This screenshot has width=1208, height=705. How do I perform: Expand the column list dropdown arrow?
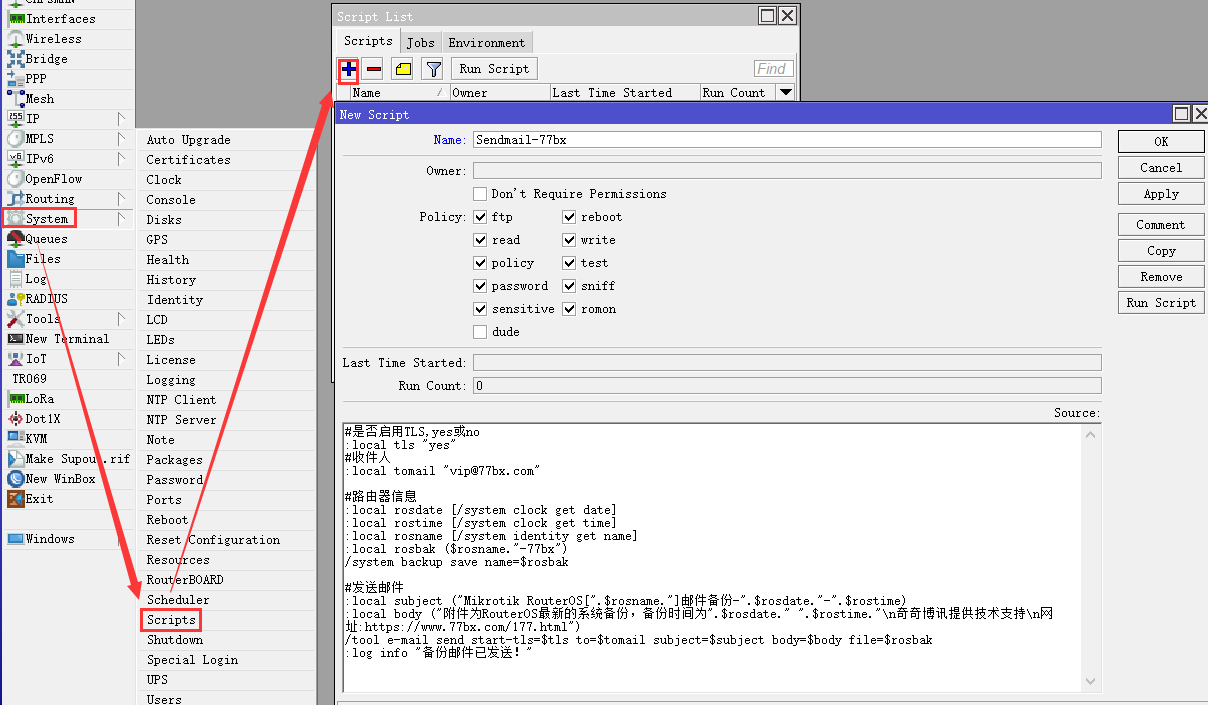tap(785, 93)
